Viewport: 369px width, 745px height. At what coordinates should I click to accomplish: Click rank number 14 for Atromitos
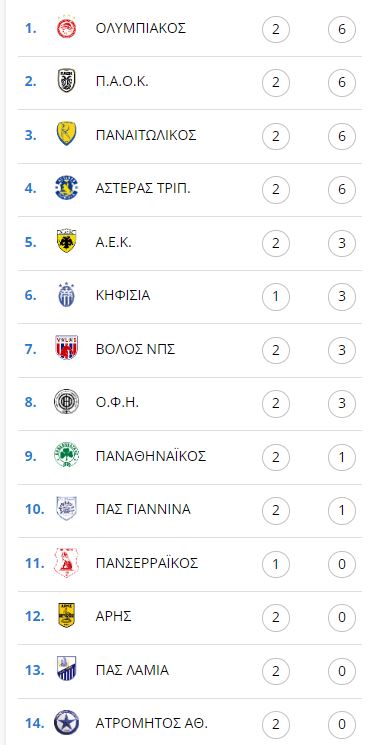point(35,724)
